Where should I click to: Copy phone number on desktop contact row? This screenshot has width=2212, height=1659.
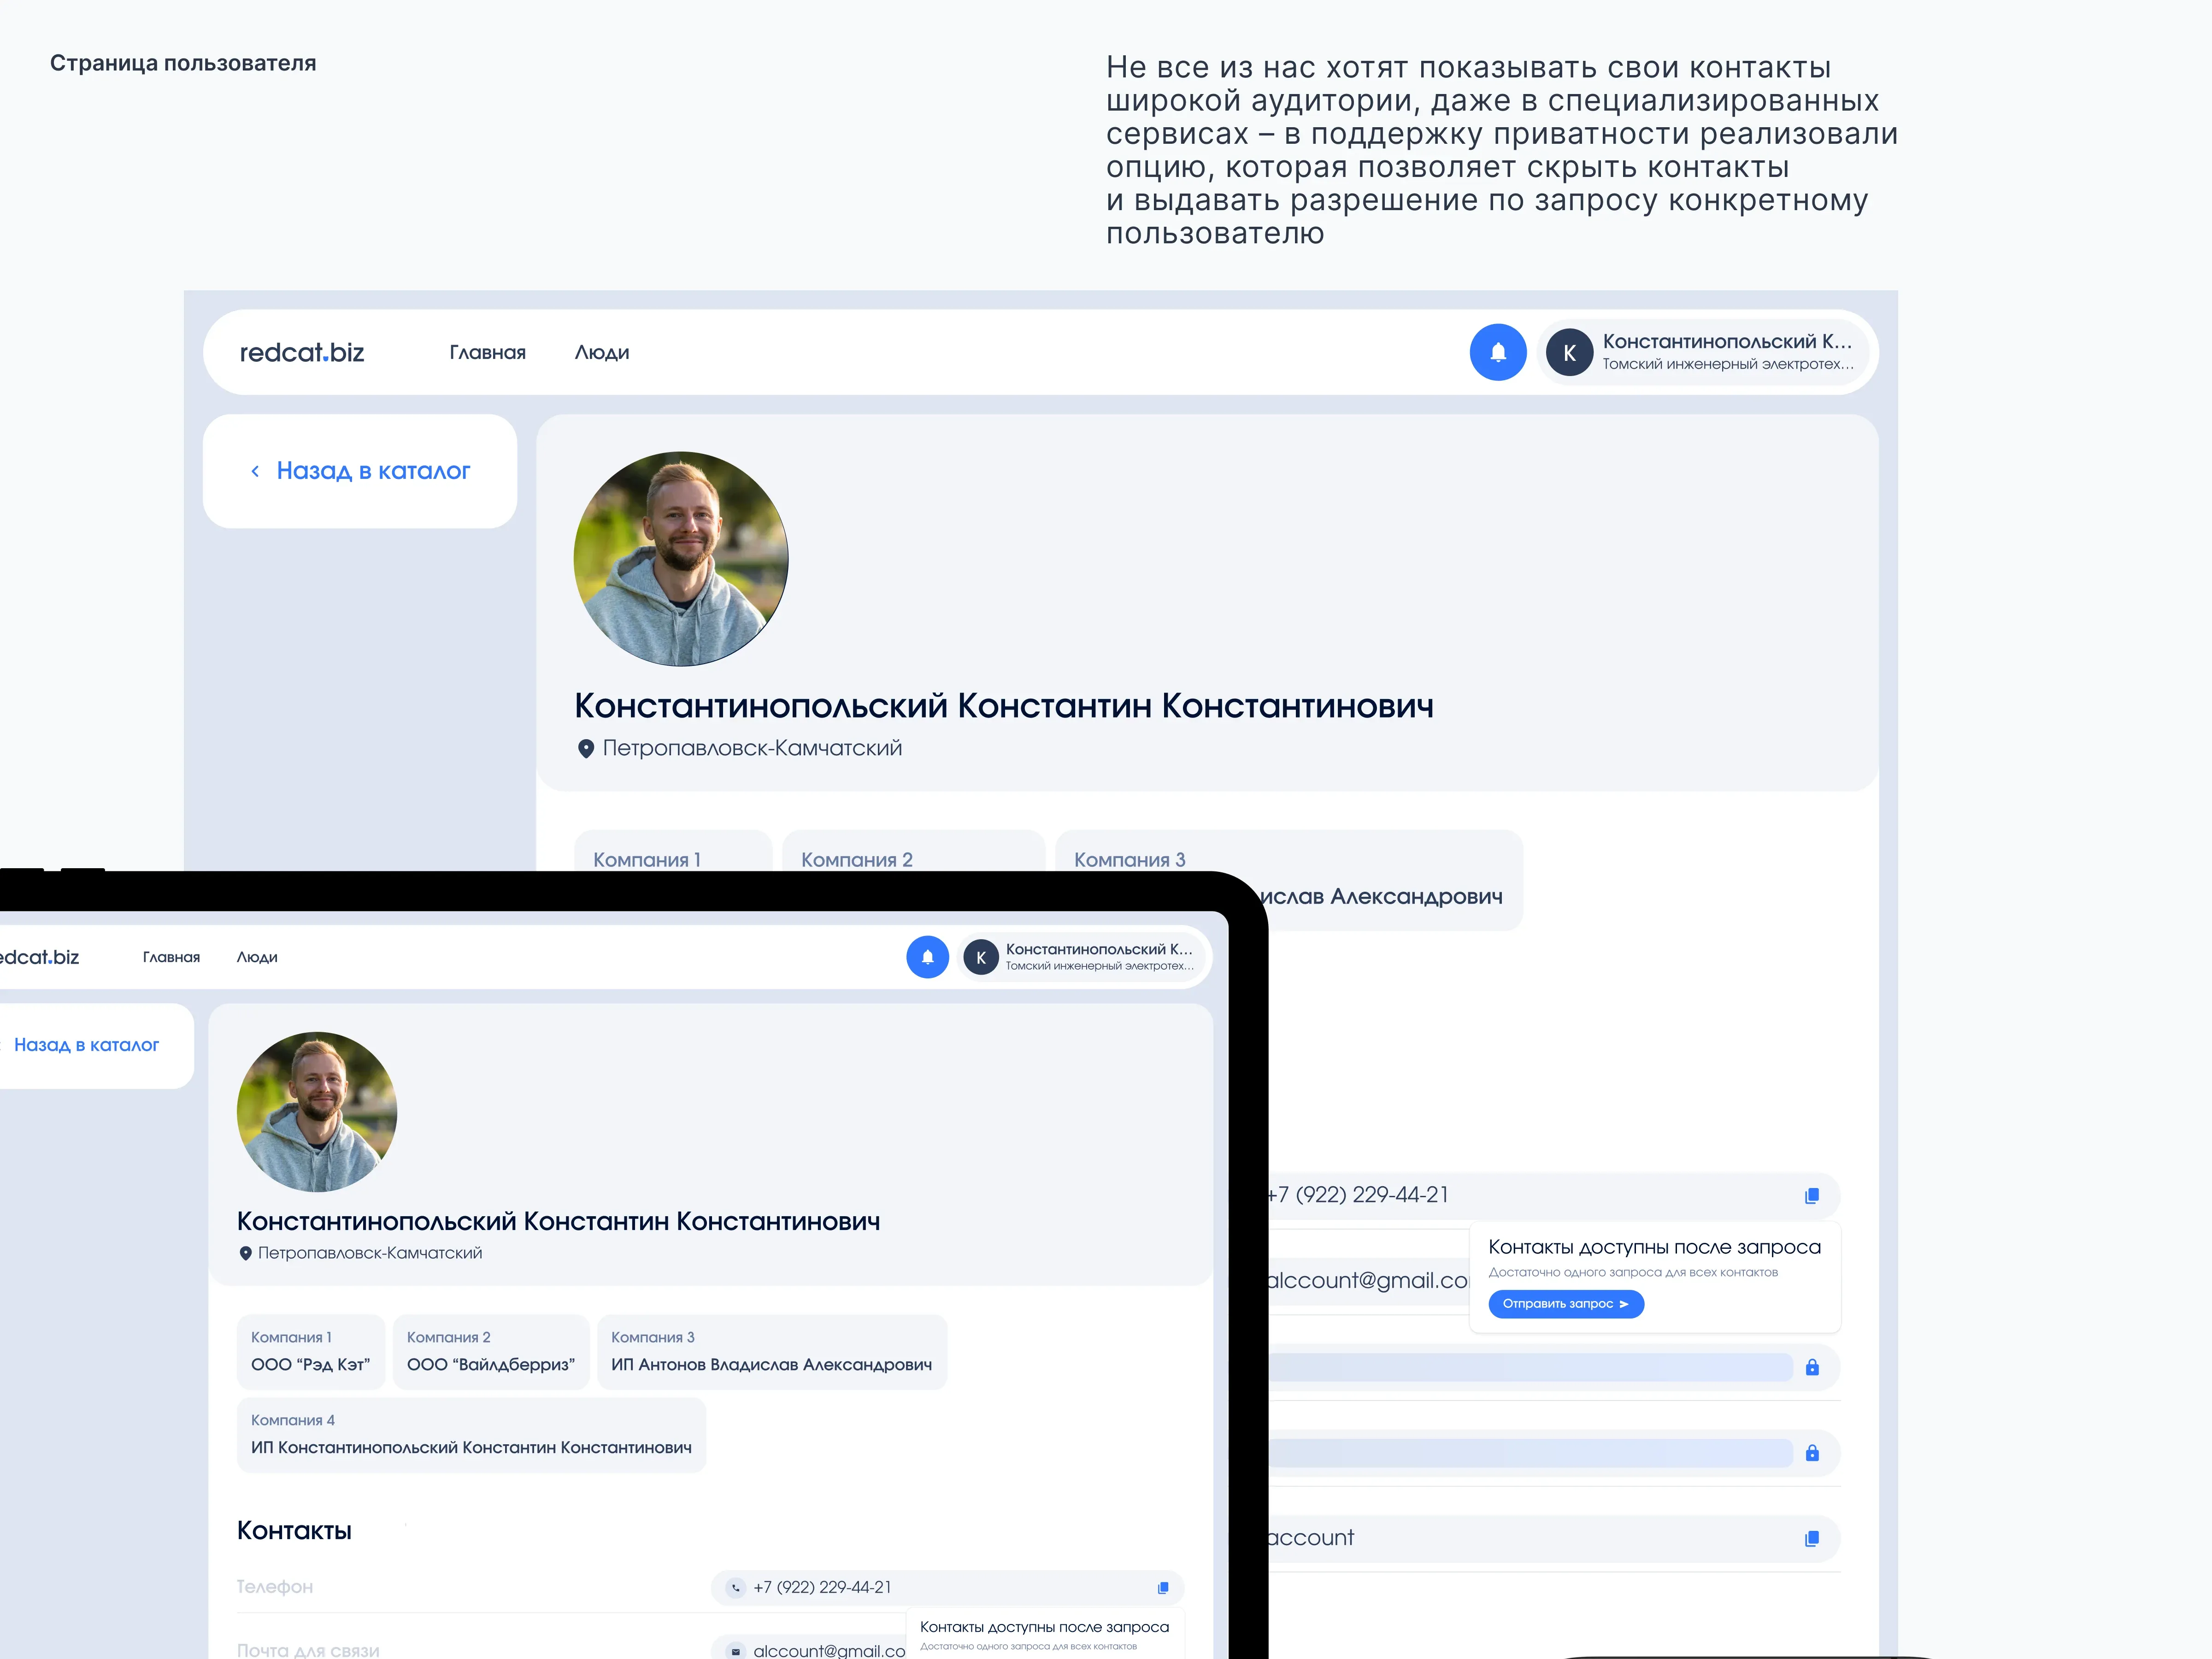(x=1811, y=1196)
